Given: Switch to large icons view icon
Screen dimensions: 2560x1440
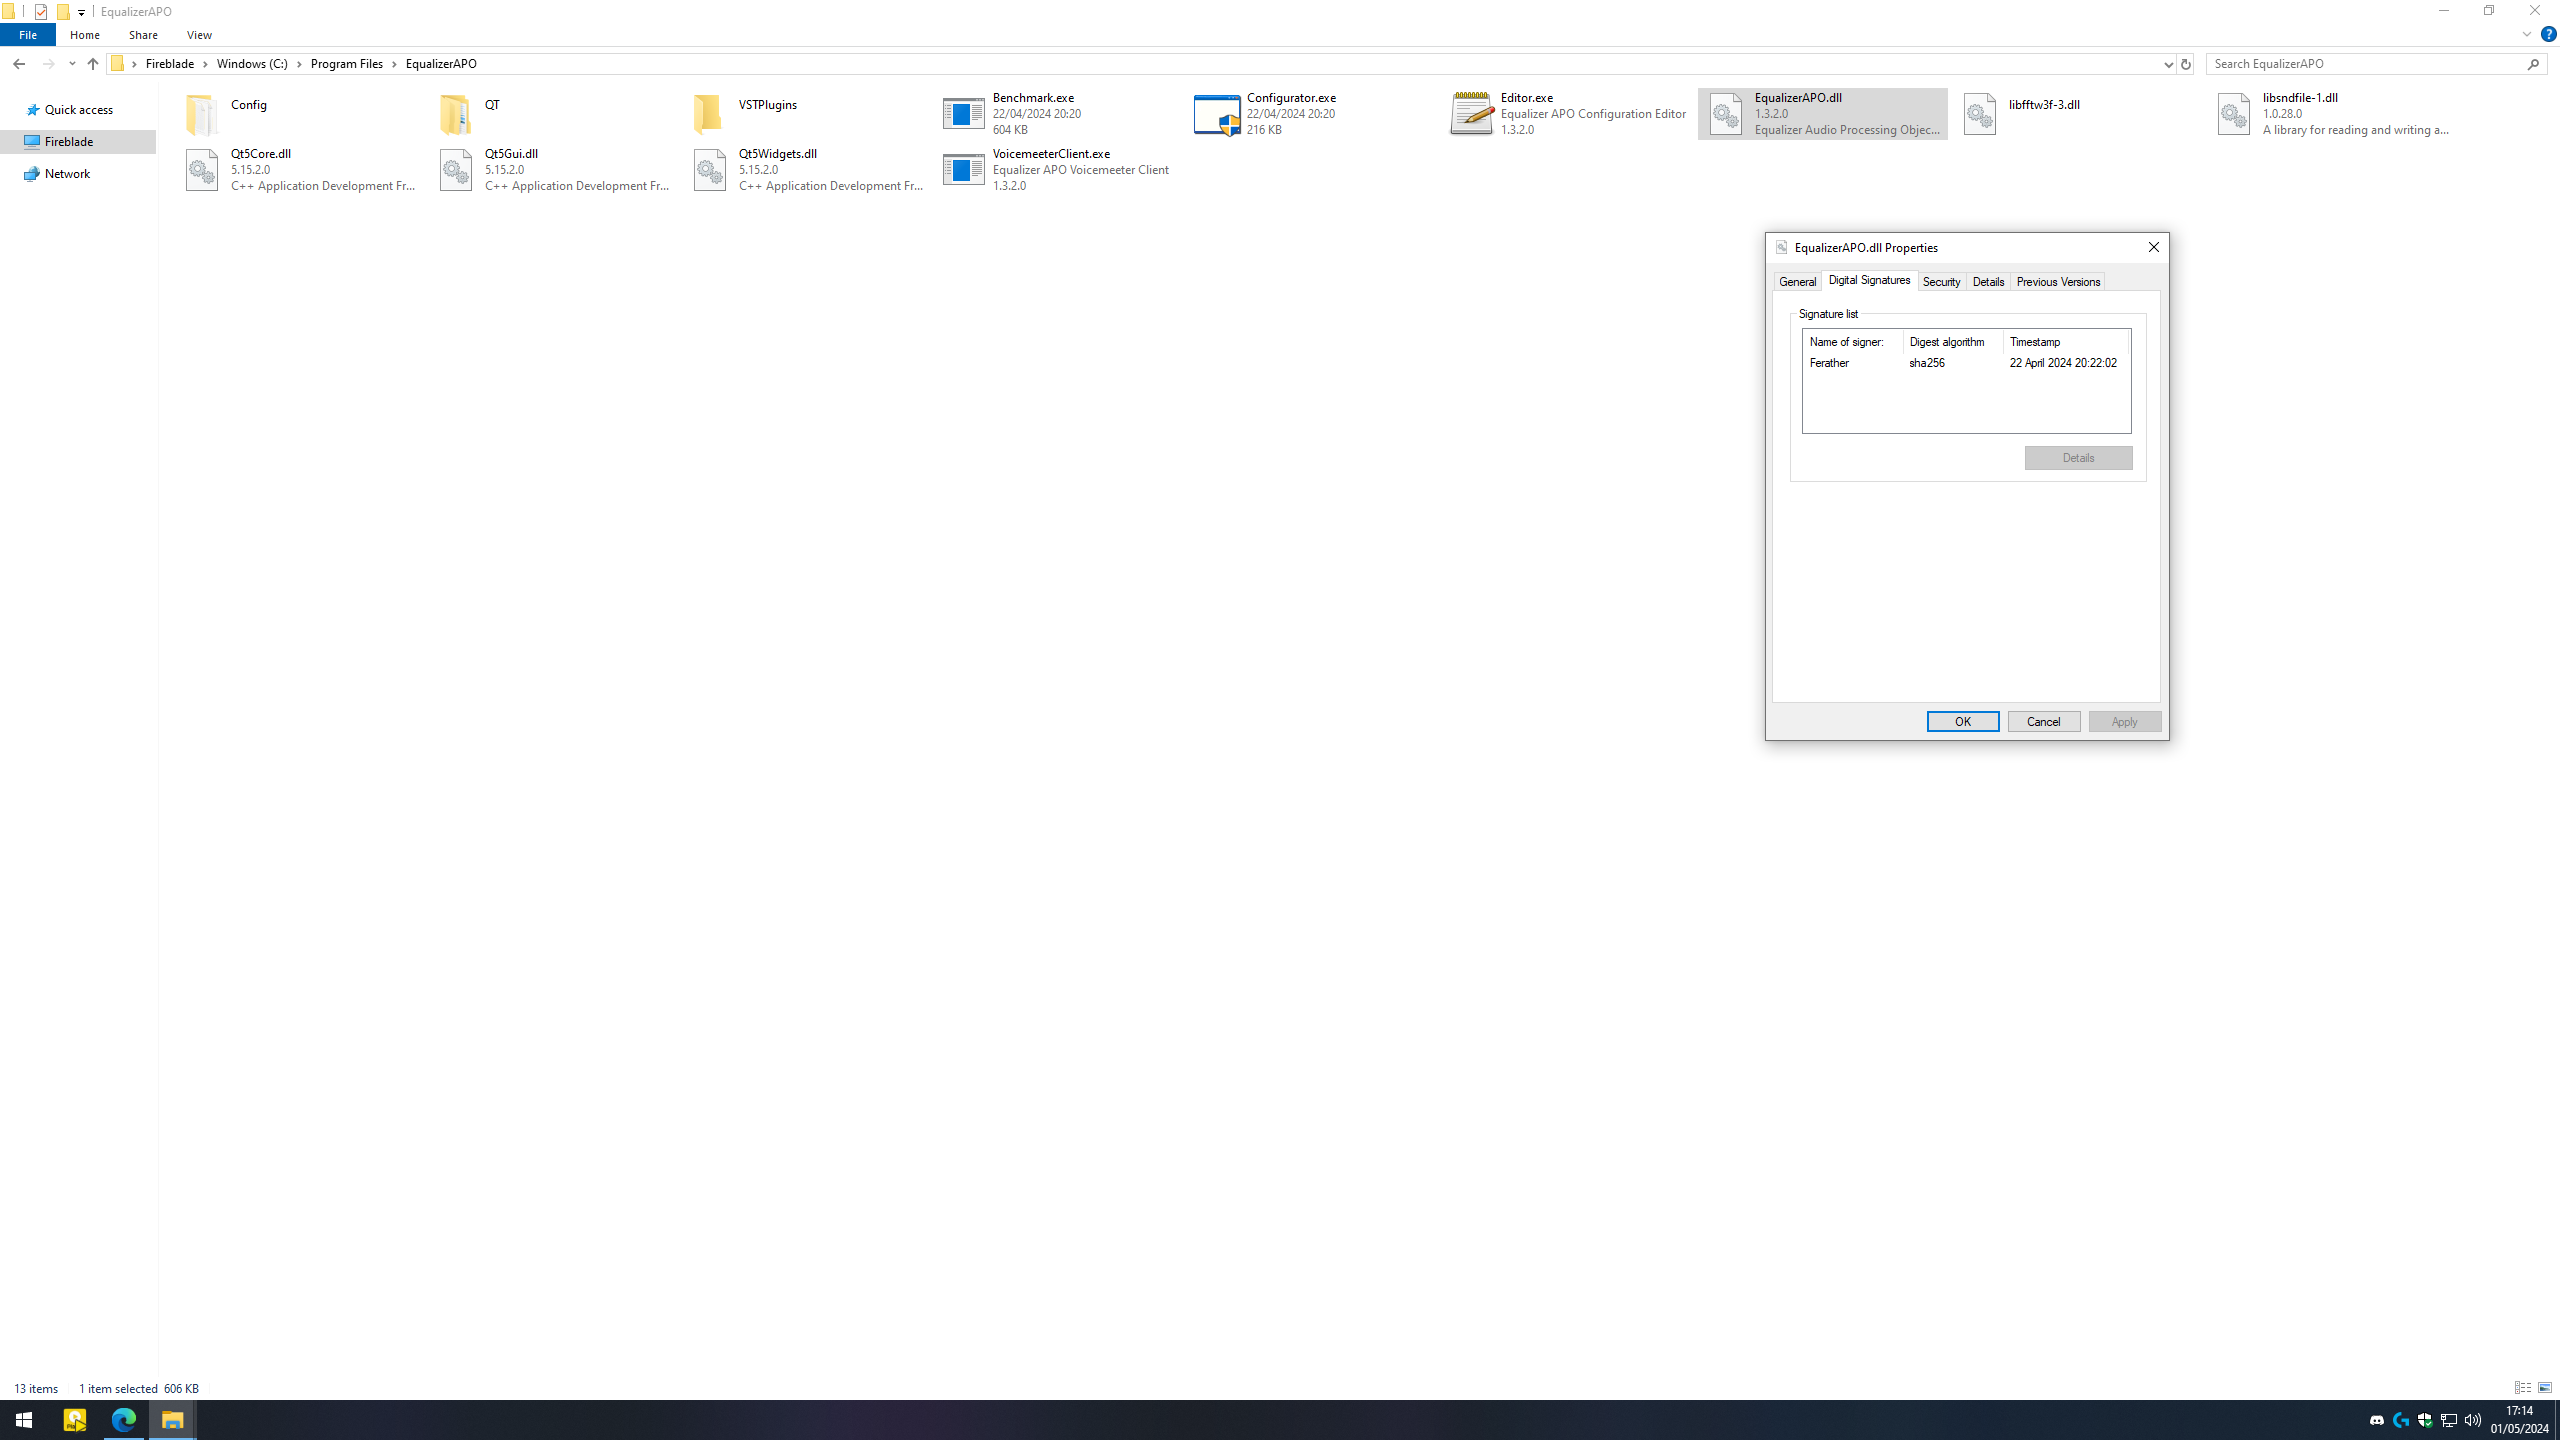Looking at the screenshot, I should point(2545,1388).
